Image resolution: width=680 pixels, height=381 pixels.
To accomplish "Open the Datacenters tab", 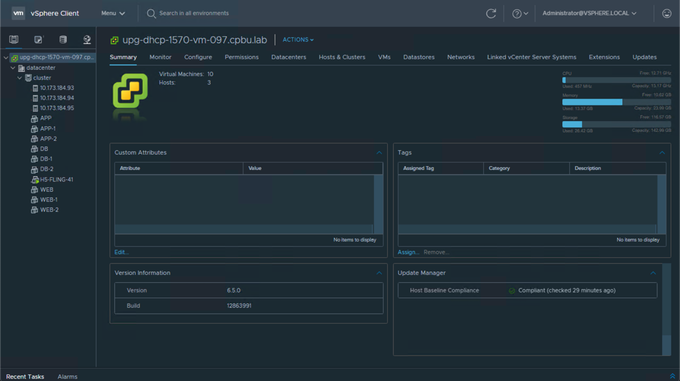I will point(288,57).
